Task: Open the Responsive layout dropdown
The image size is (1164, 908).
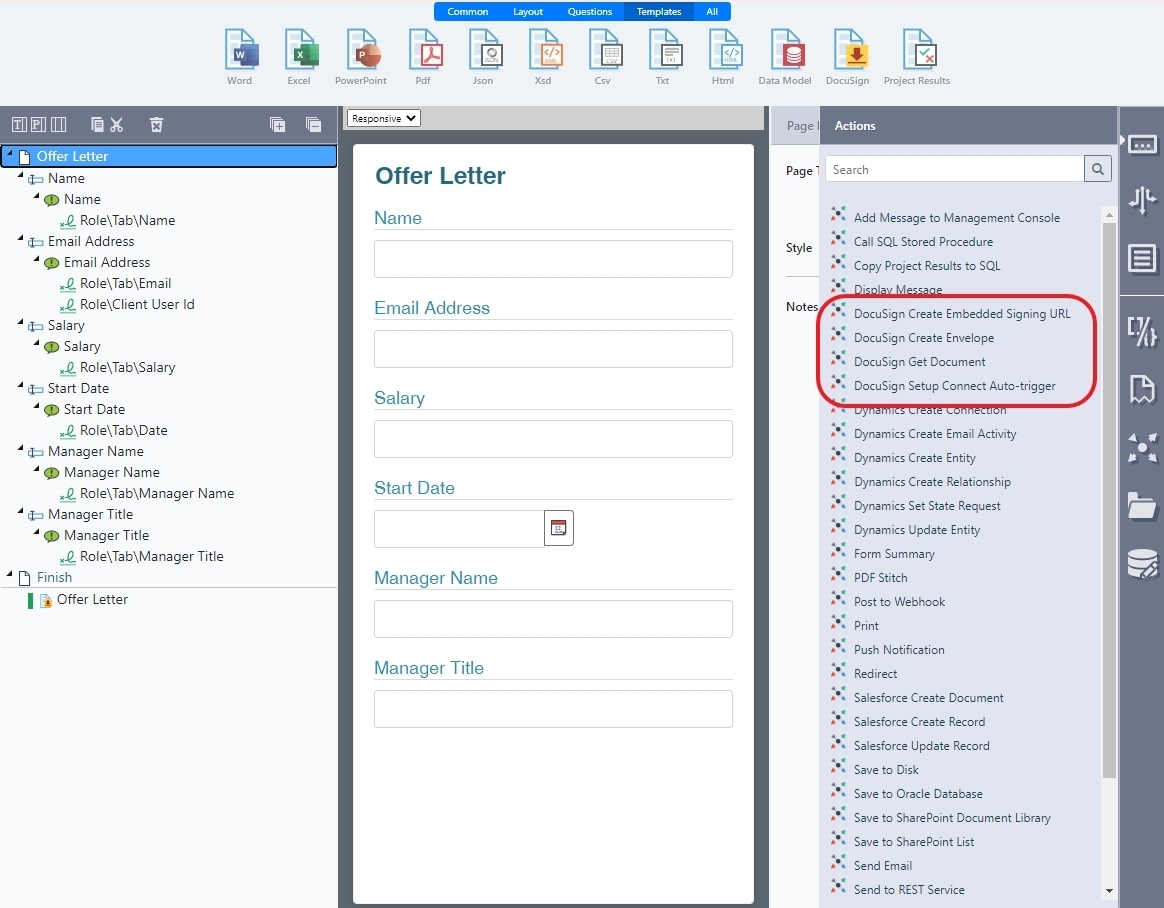Action: point(383,117)
